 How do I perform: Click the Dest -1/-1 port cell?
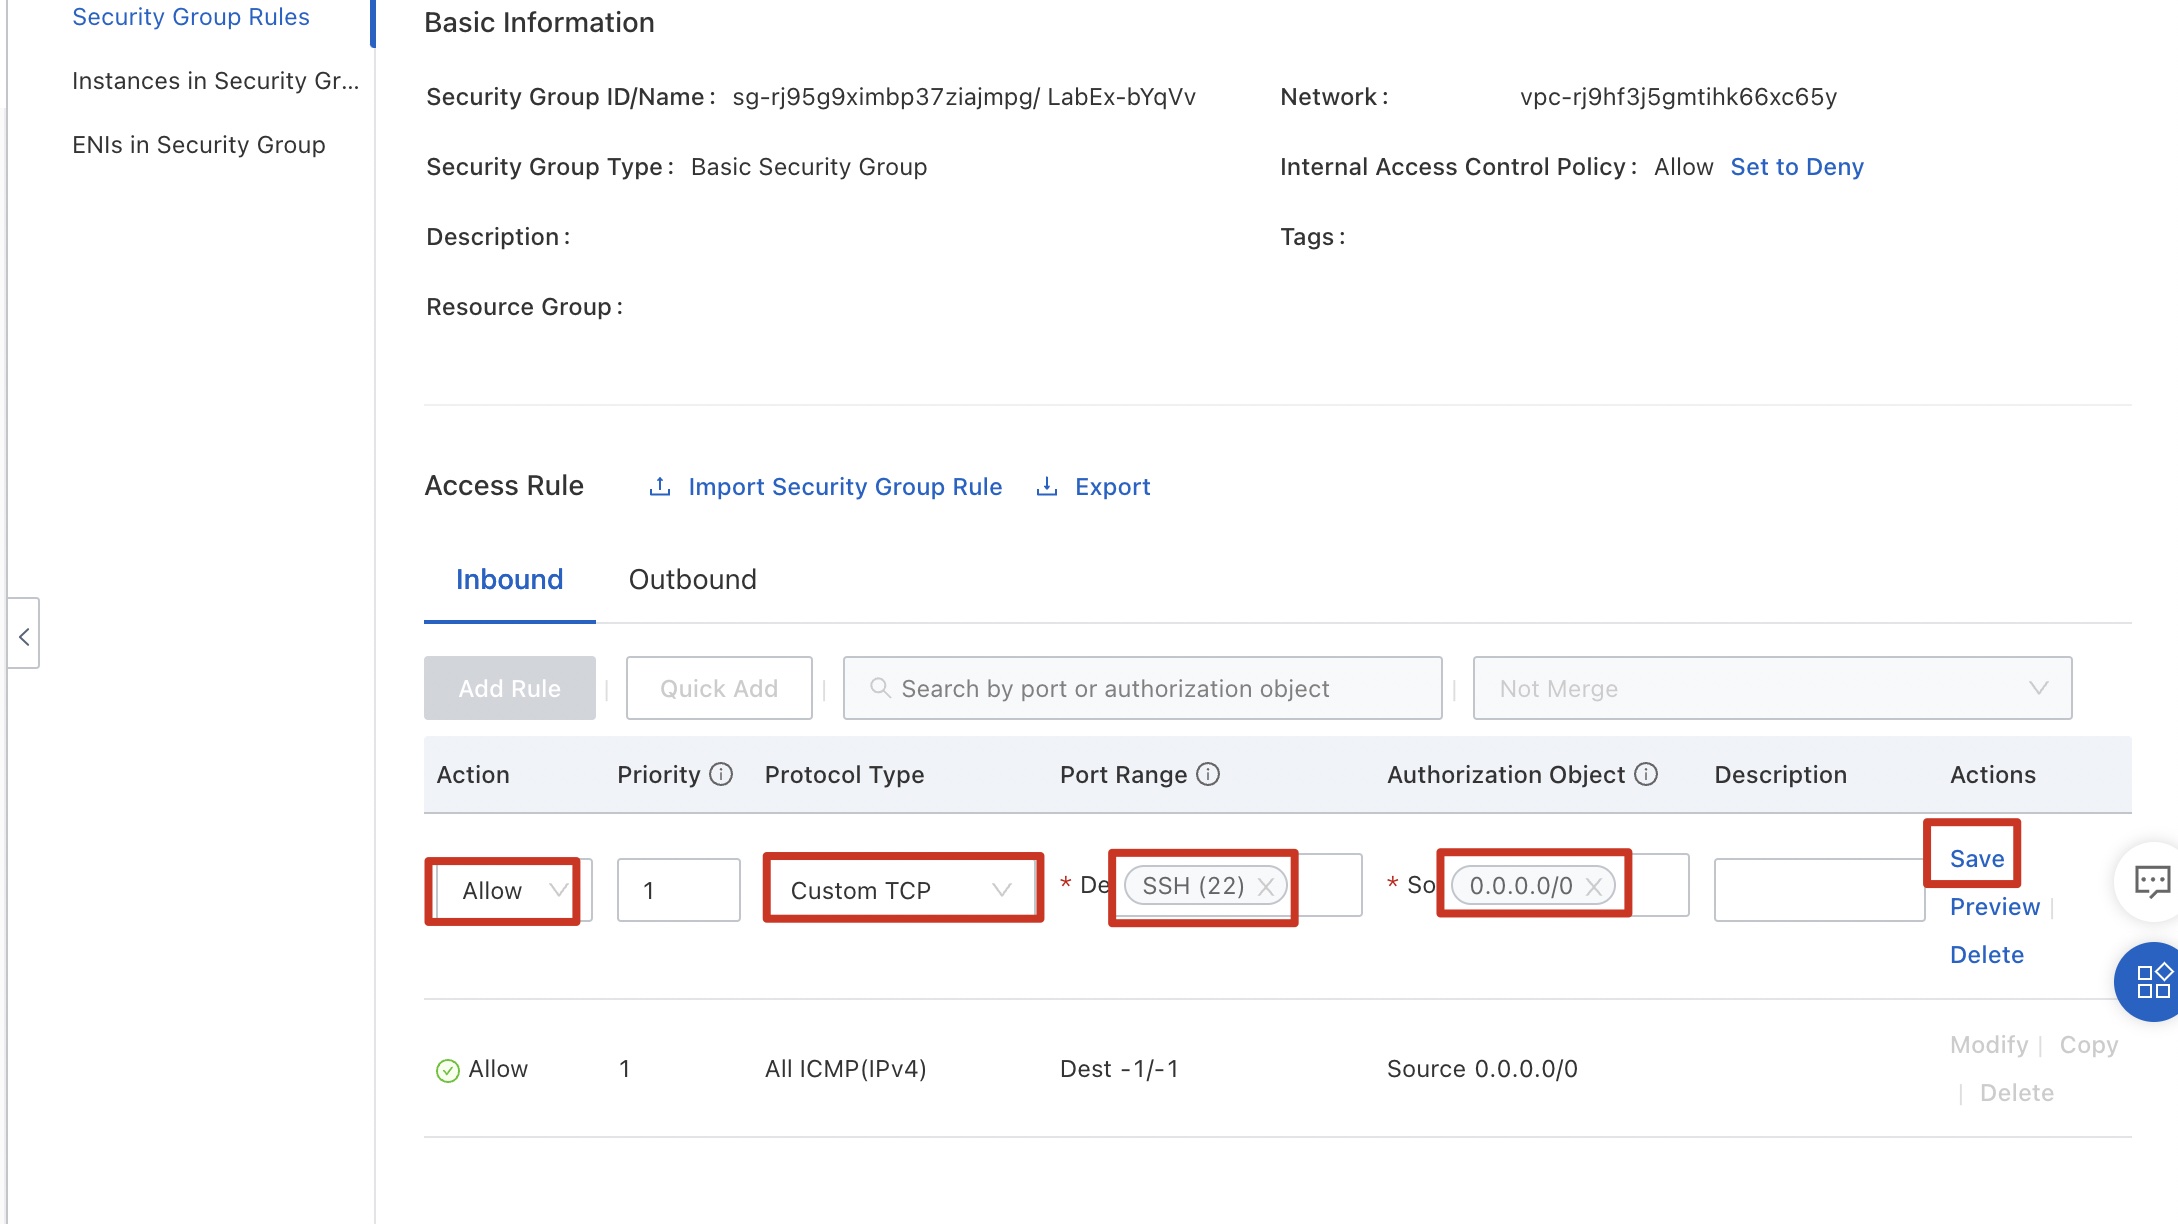1119,1069
